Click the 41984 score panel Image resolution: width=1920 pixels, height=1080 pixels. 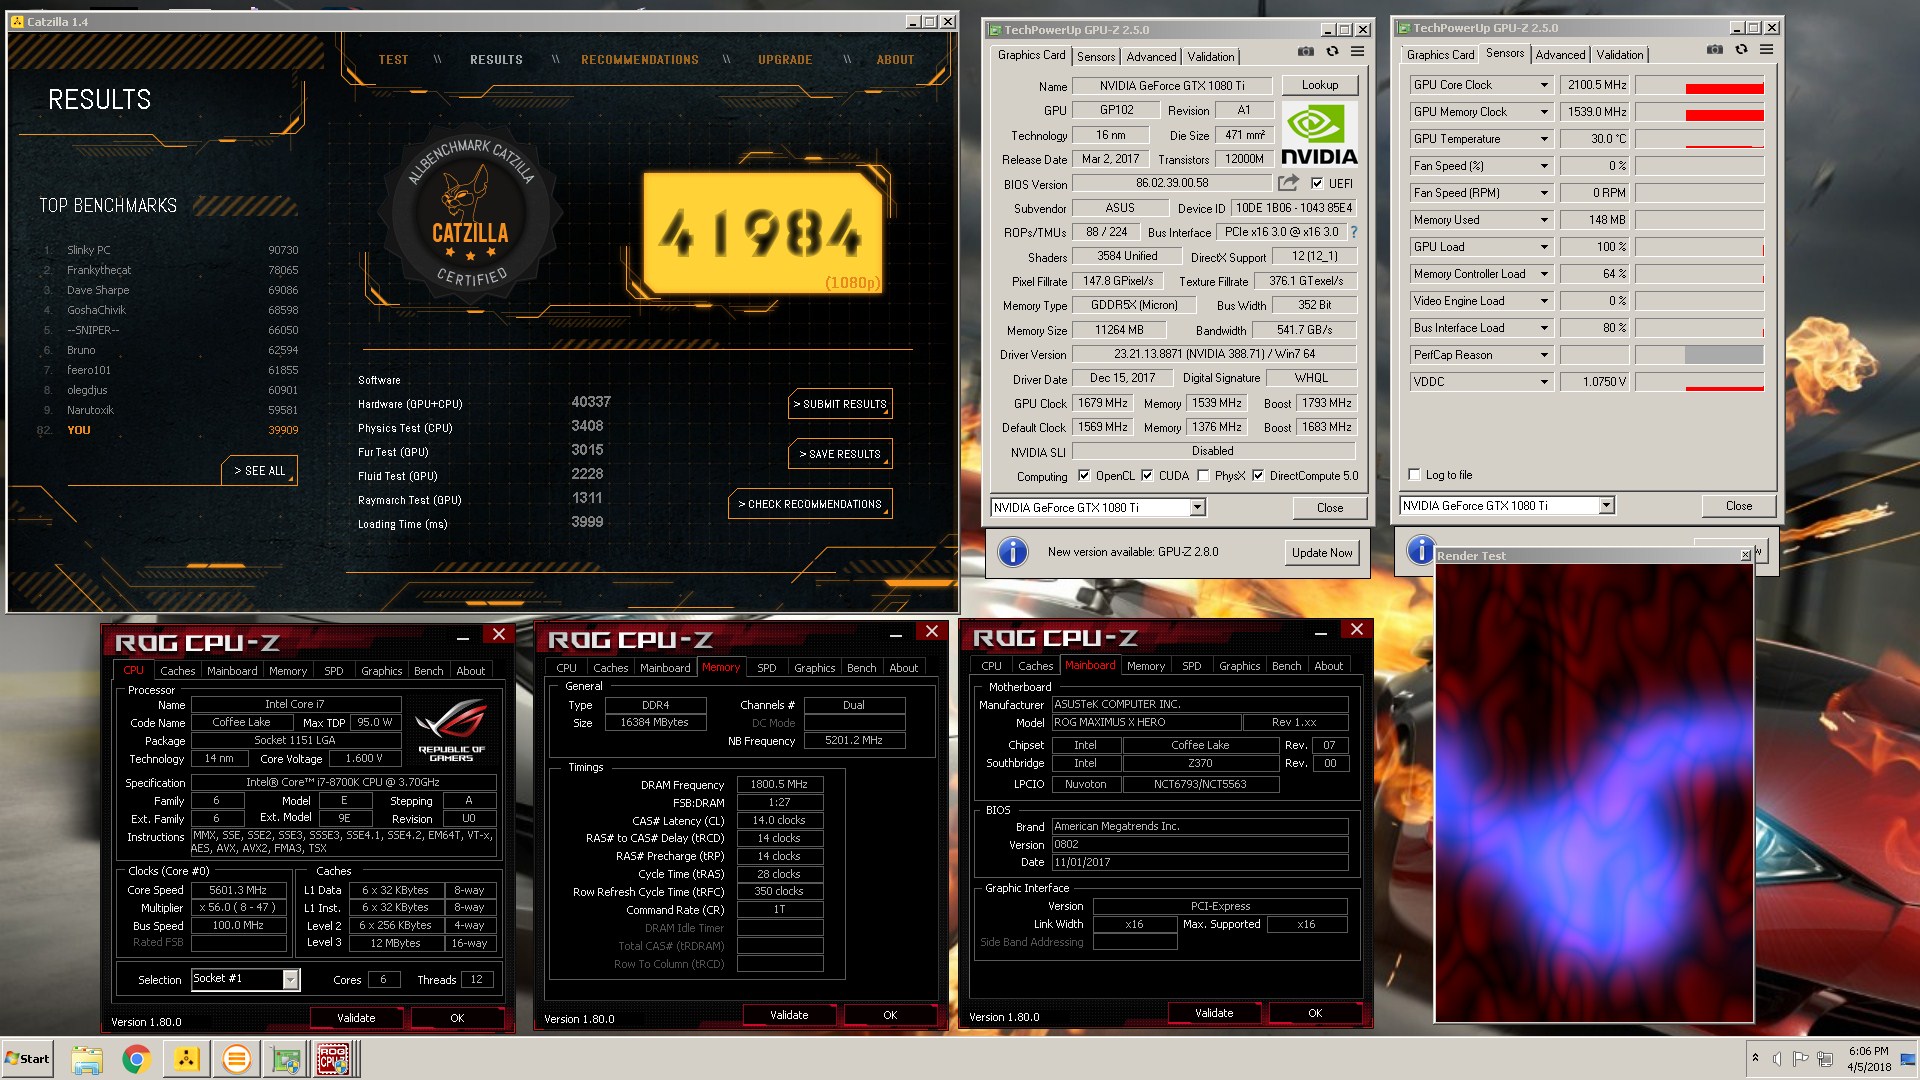coord(764,233)
